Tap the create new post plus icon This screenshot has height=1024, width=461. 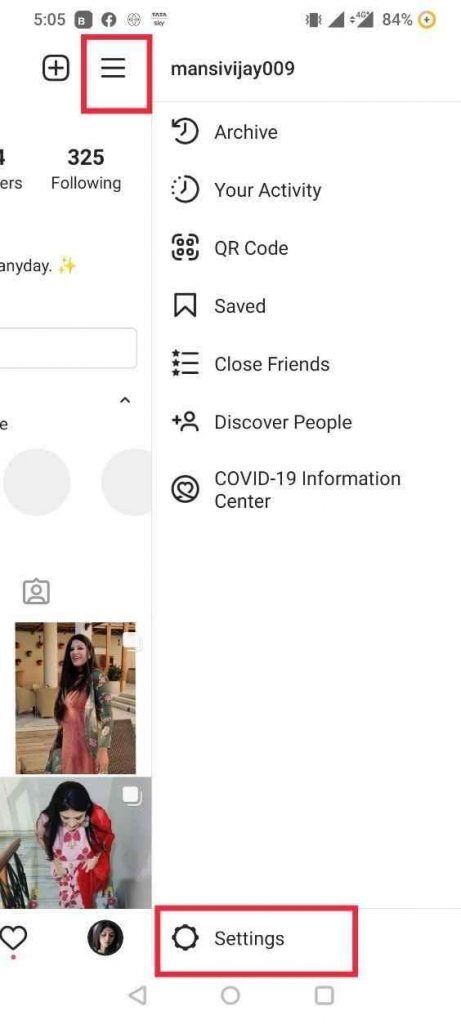(56, 68)
